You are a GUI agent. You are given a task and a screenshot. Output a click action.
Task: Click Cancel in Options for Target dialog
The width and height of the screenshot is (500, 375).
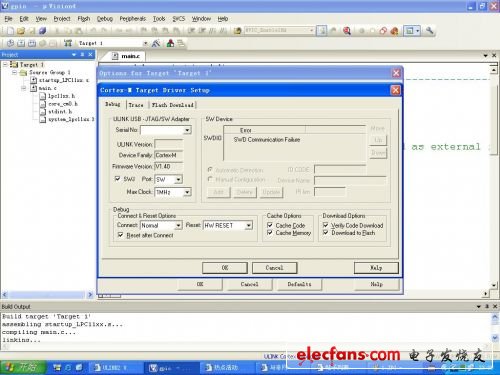pyautogui.click(x=250, y=284)
